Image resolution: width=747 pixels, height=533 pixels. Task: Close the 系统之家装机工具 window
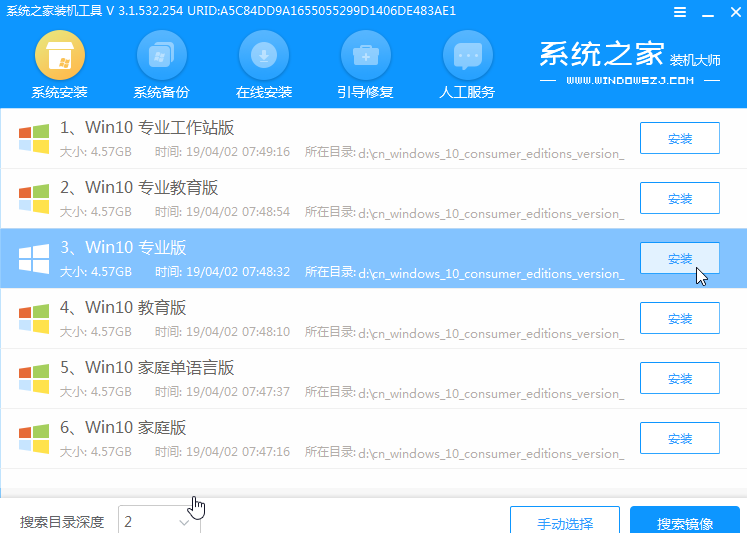pyautogui.click(x=736, y=12)
